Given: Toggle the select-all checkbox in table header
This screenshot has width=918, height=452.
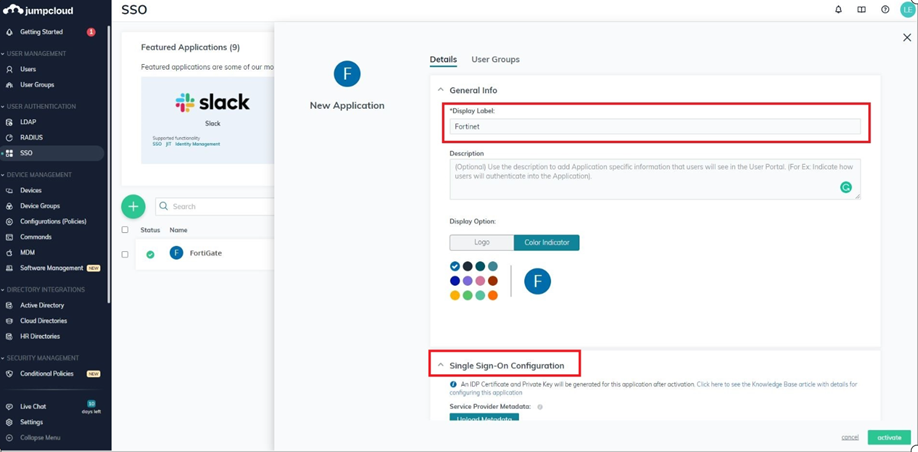Looking at the screenshot, I should click(125, 230).
